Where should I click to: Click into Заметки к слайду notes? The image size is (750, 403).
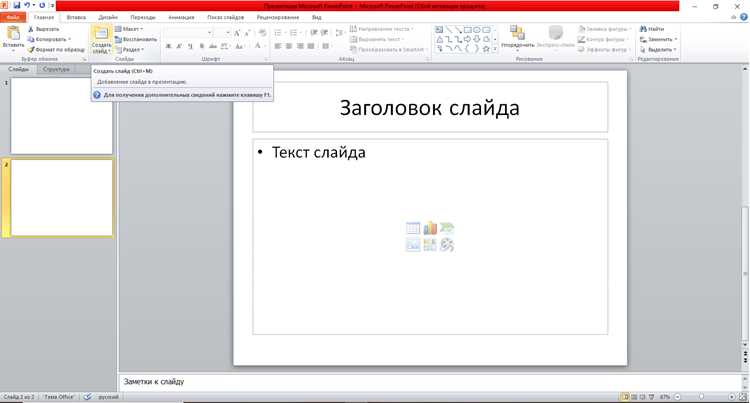tap(430, 382)
